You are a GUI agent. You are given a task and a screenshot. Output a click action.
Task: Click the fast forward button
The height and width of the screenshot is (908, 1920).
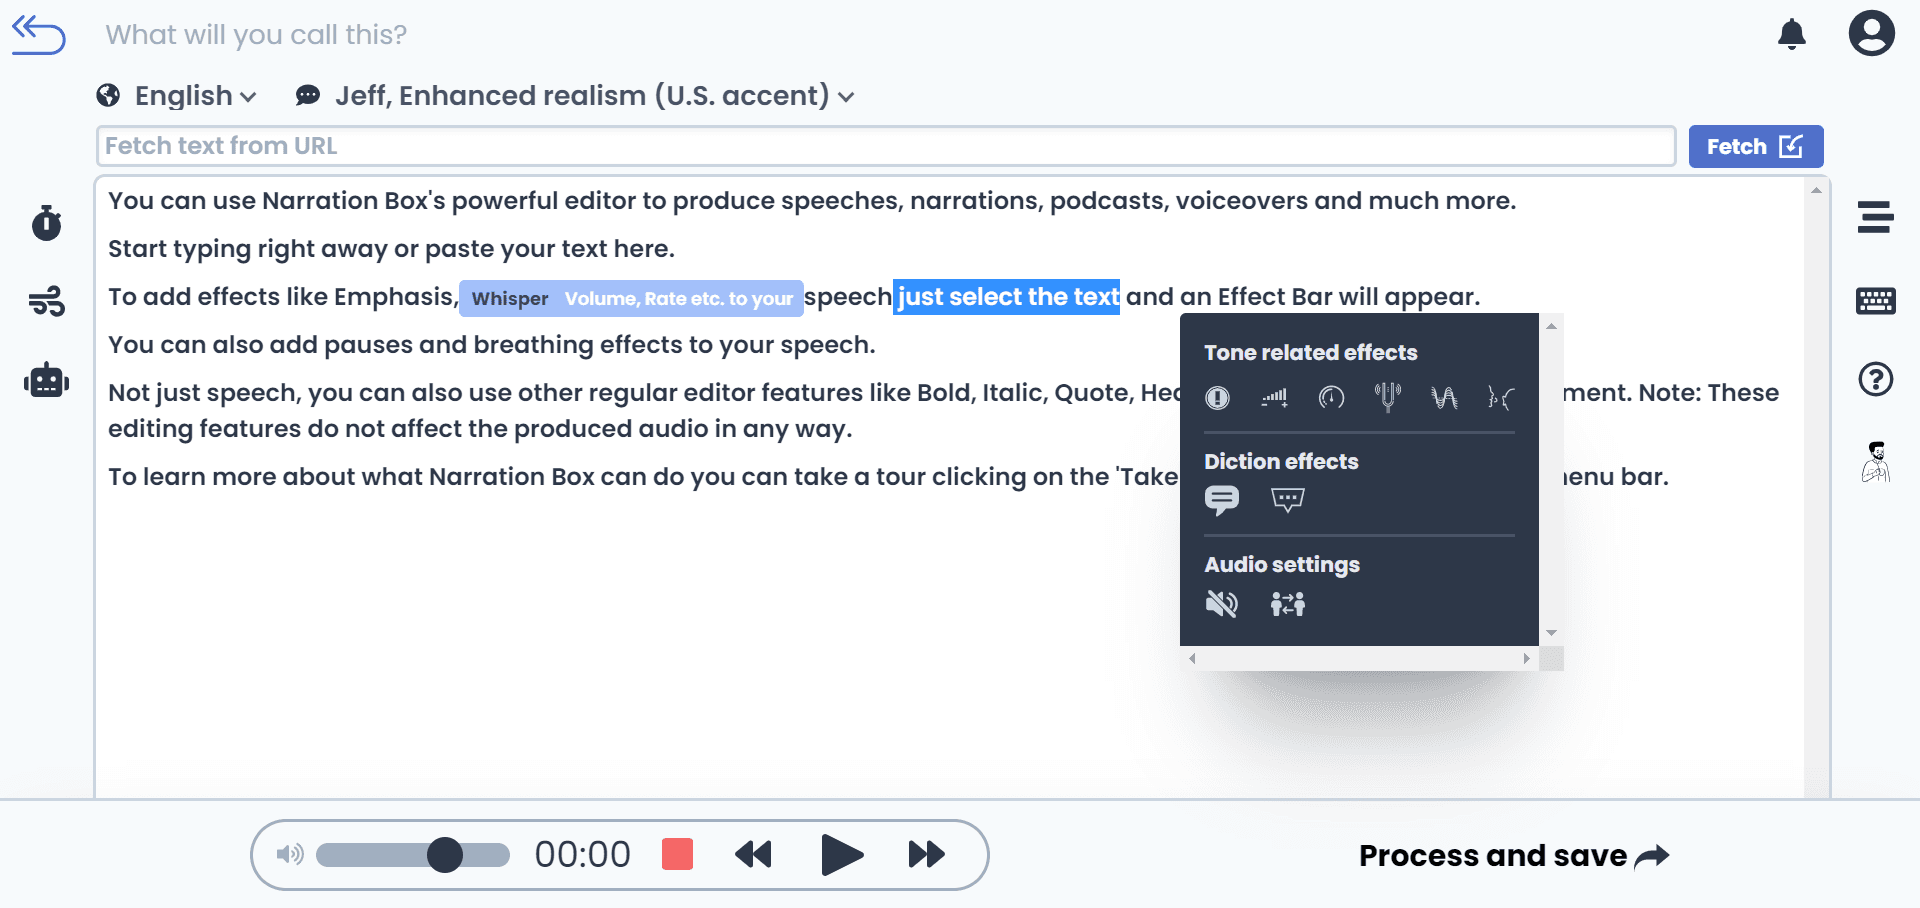927,854
